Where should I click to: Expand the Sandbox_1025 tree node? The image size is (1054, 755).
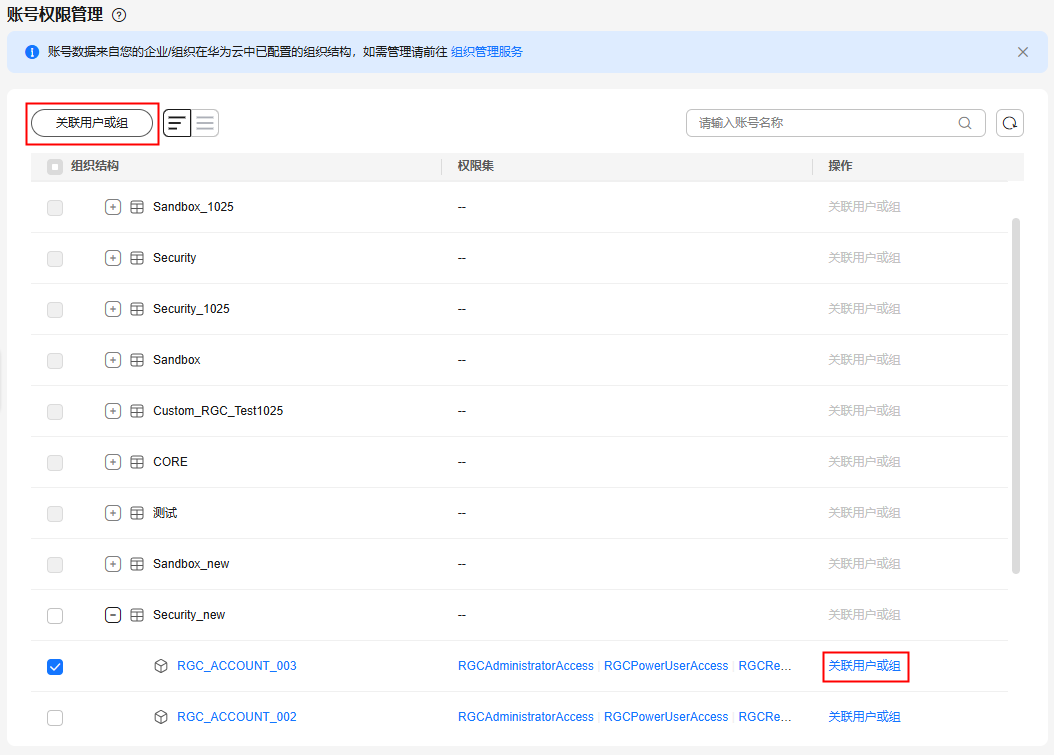[x=113, y=207]
